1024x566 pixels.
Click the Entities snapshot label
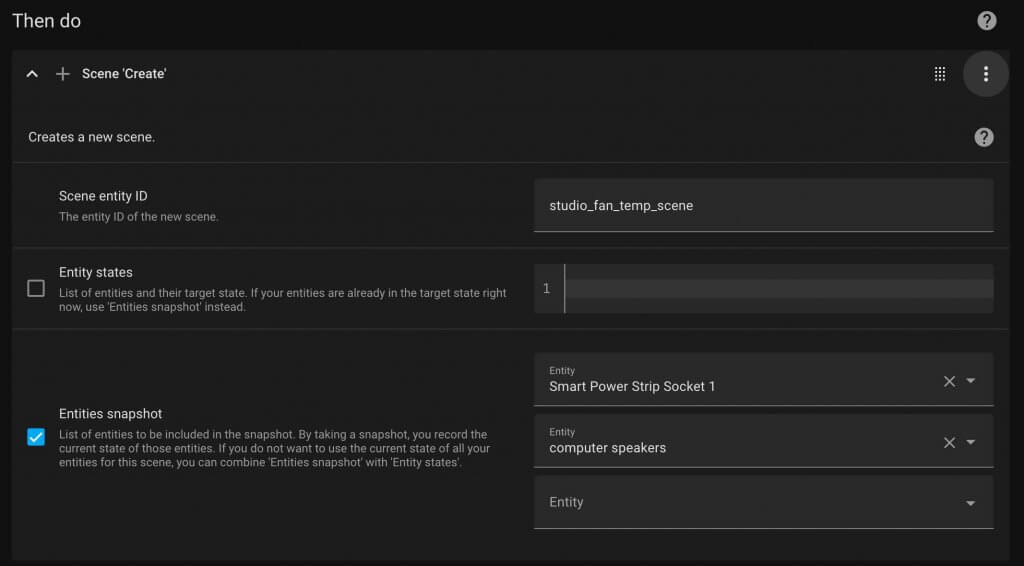tap(110, 414)
